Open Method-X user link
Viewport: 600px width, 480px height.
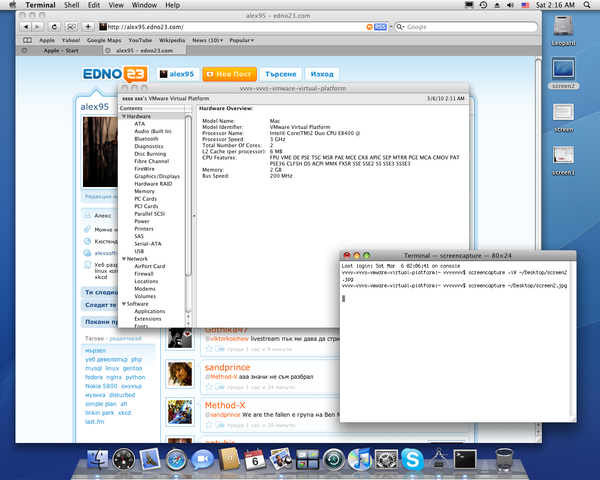point(225,405)
